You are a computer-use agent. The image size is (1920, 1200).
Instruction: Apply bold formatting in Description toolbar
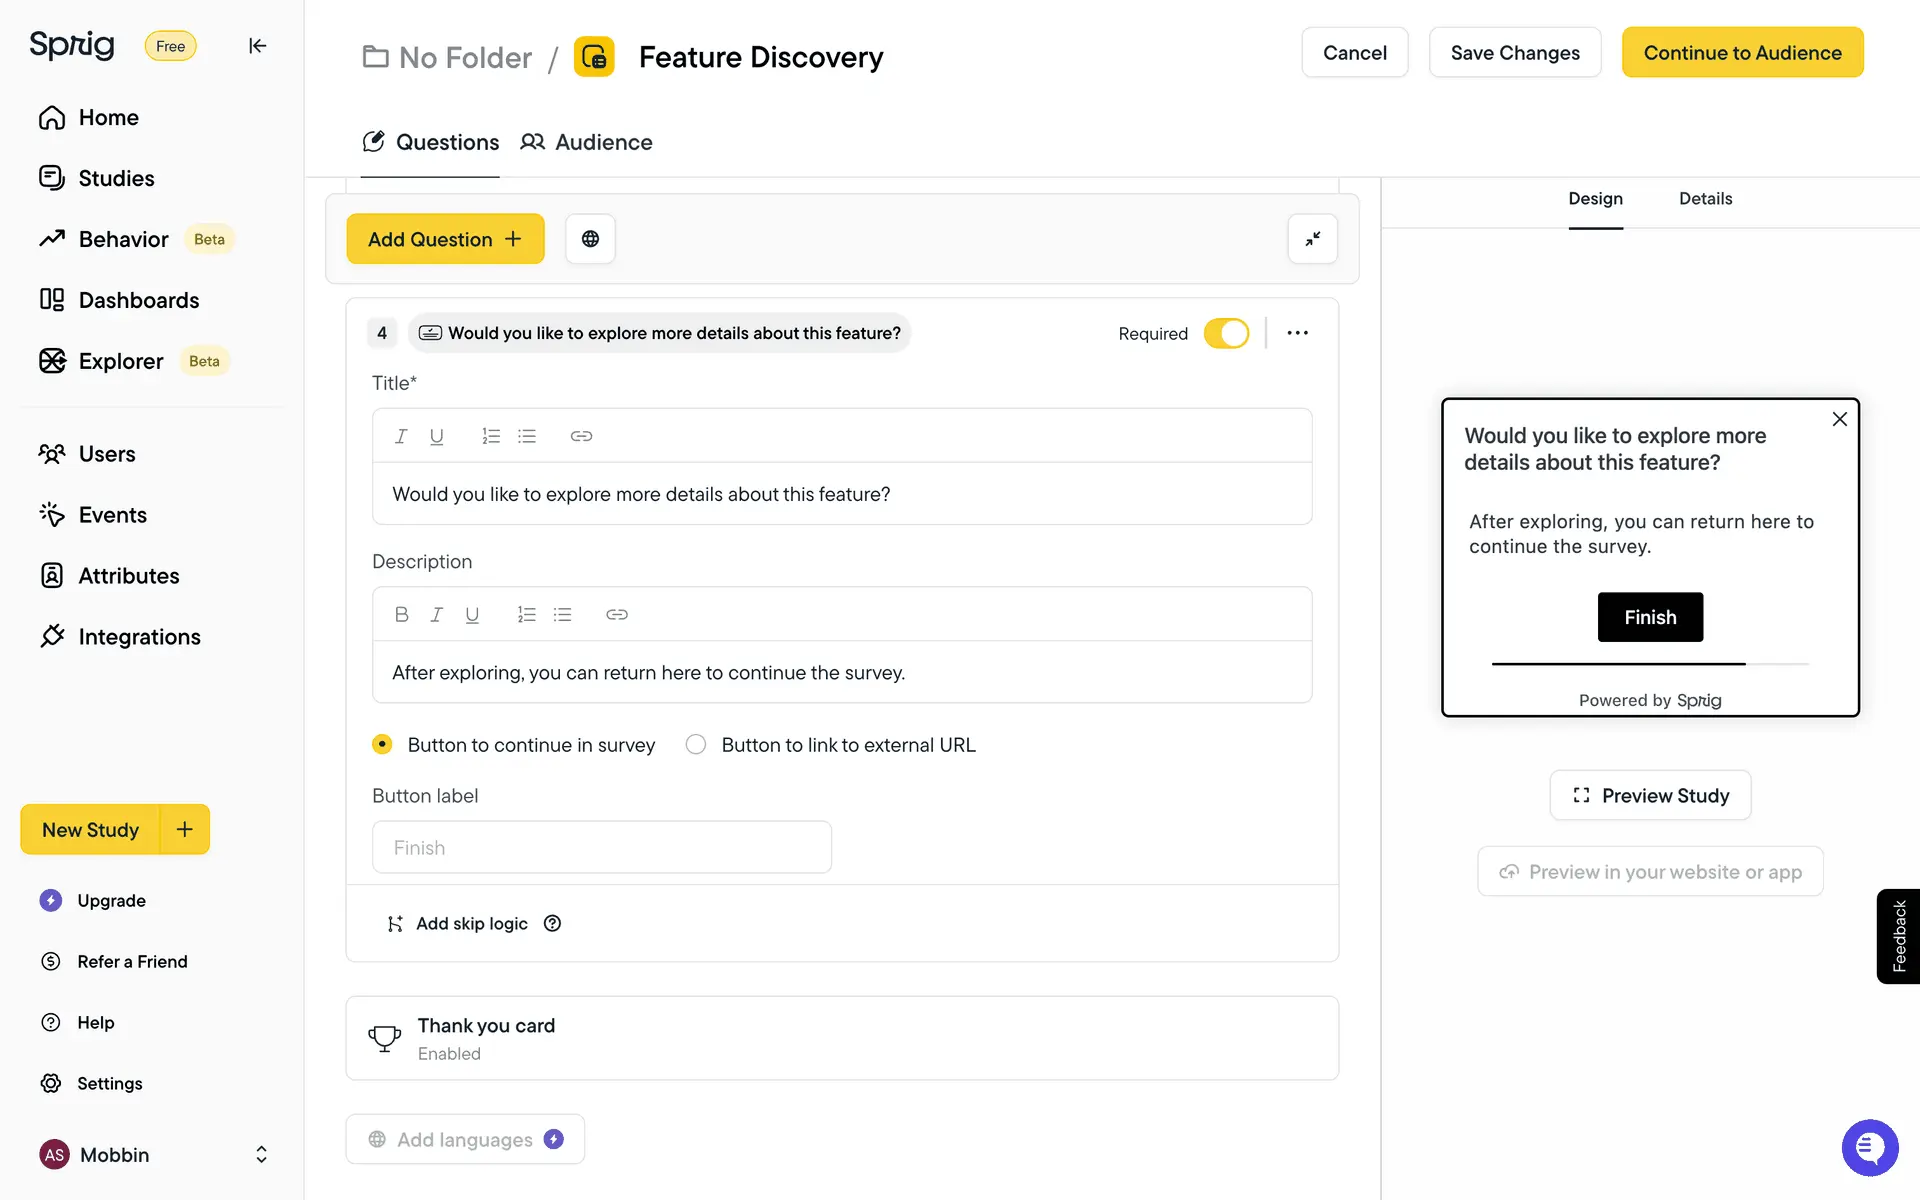coord(401,615)
